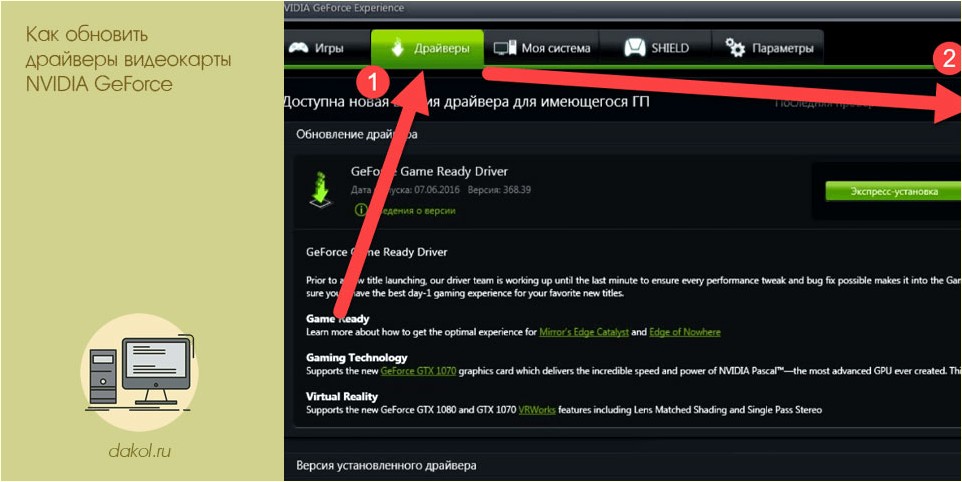Screen dimensions: 962x482
Task: Switch to the Драйверы tab
Action: pyautogui.click(x=427, y=48)
